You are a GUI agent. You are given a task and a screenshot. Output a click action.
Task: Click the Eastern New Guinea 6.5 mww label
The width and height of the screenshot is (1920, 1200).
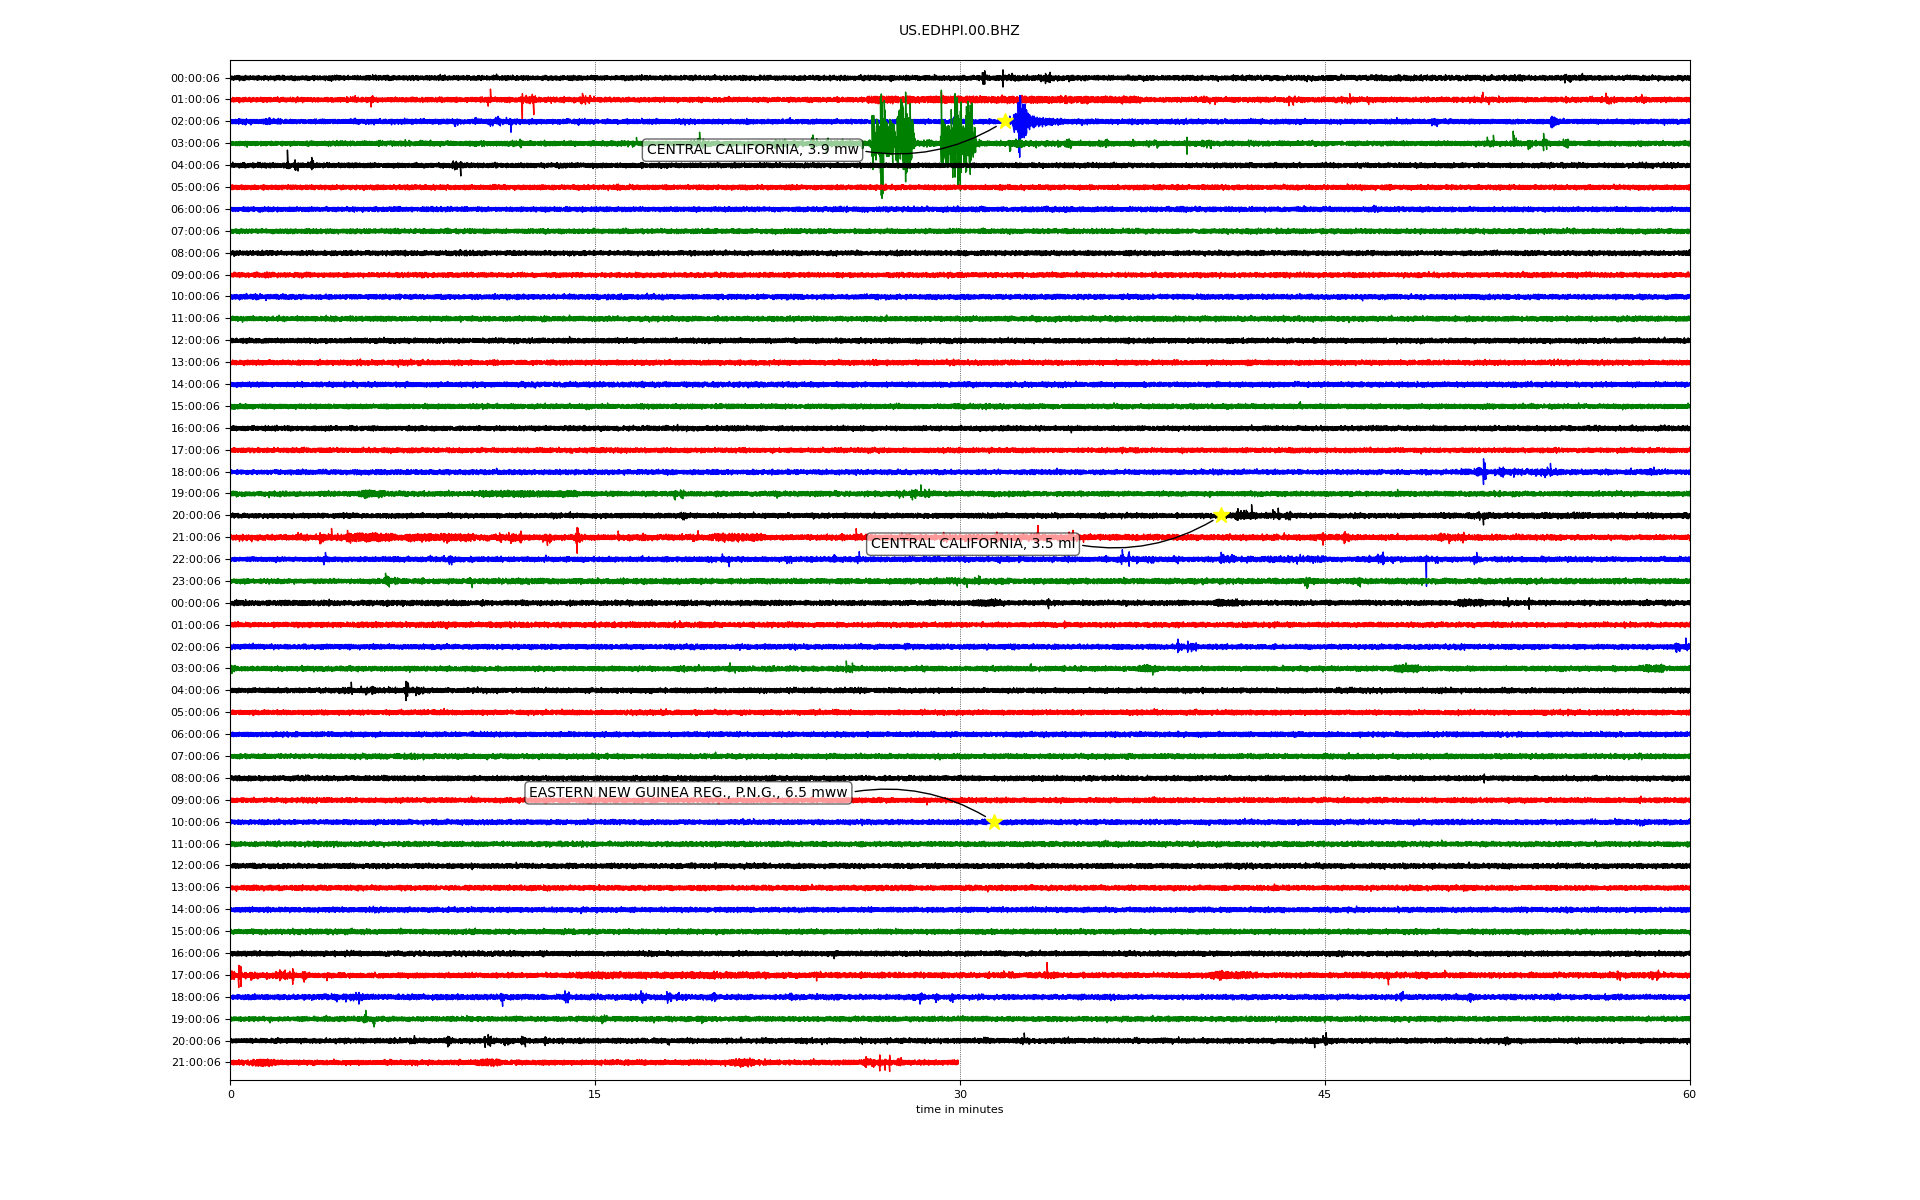pyautogui.click(x=688, y=793)
